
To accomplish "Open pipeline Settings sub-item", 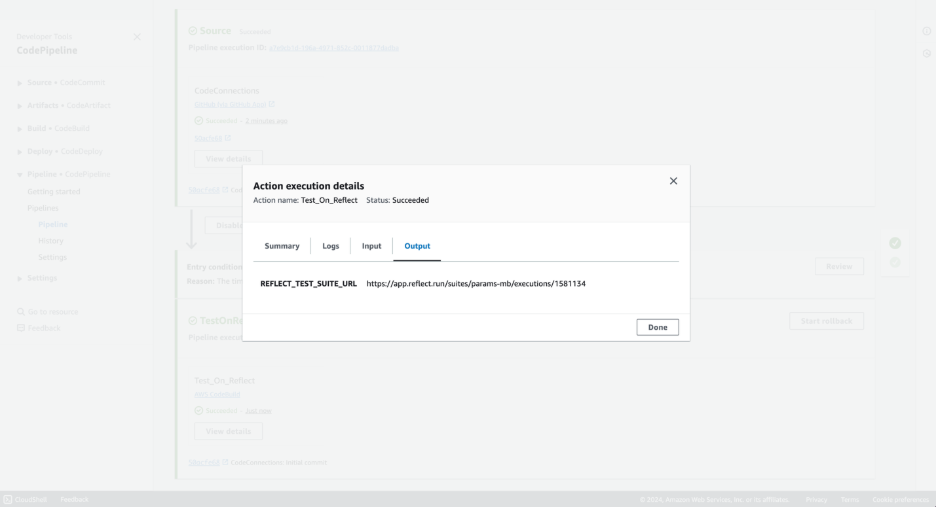I will point(53,257).
